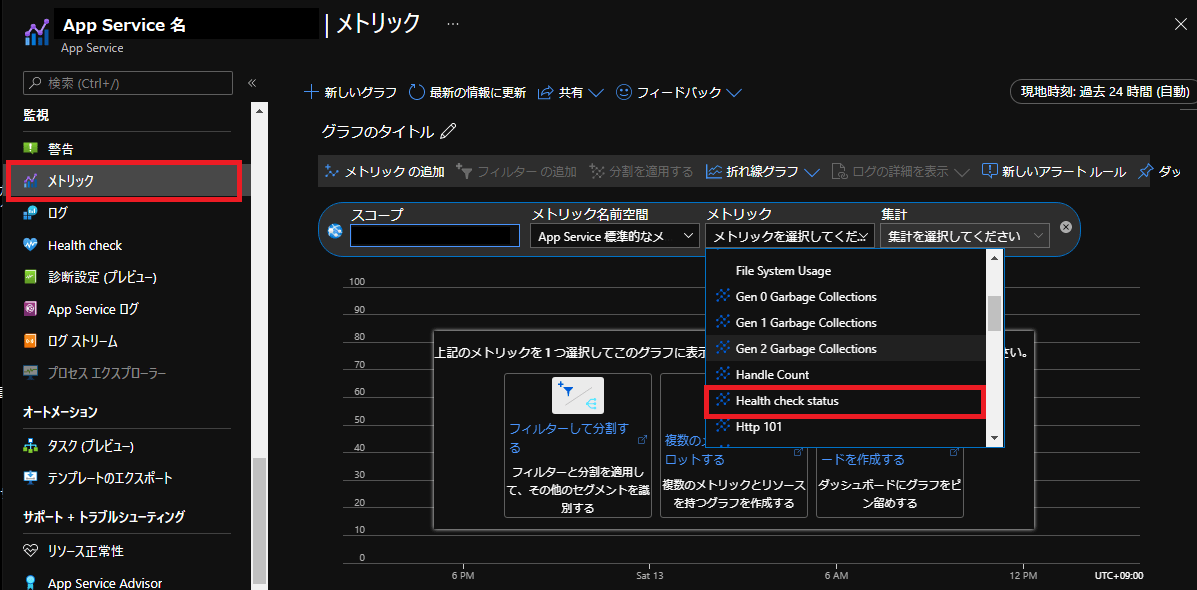
Task: Select File System Usage metric
Action: 846,270
